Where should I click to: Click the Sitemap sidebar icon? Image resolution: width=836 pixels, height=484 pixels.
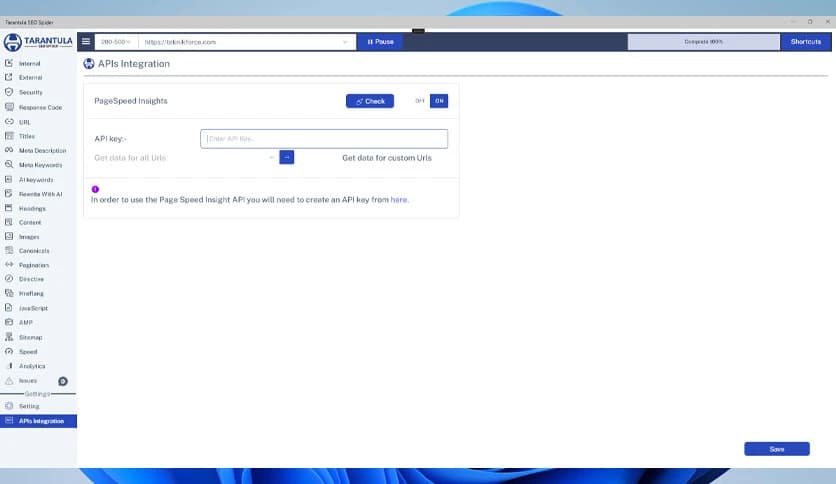coord(9,337)
